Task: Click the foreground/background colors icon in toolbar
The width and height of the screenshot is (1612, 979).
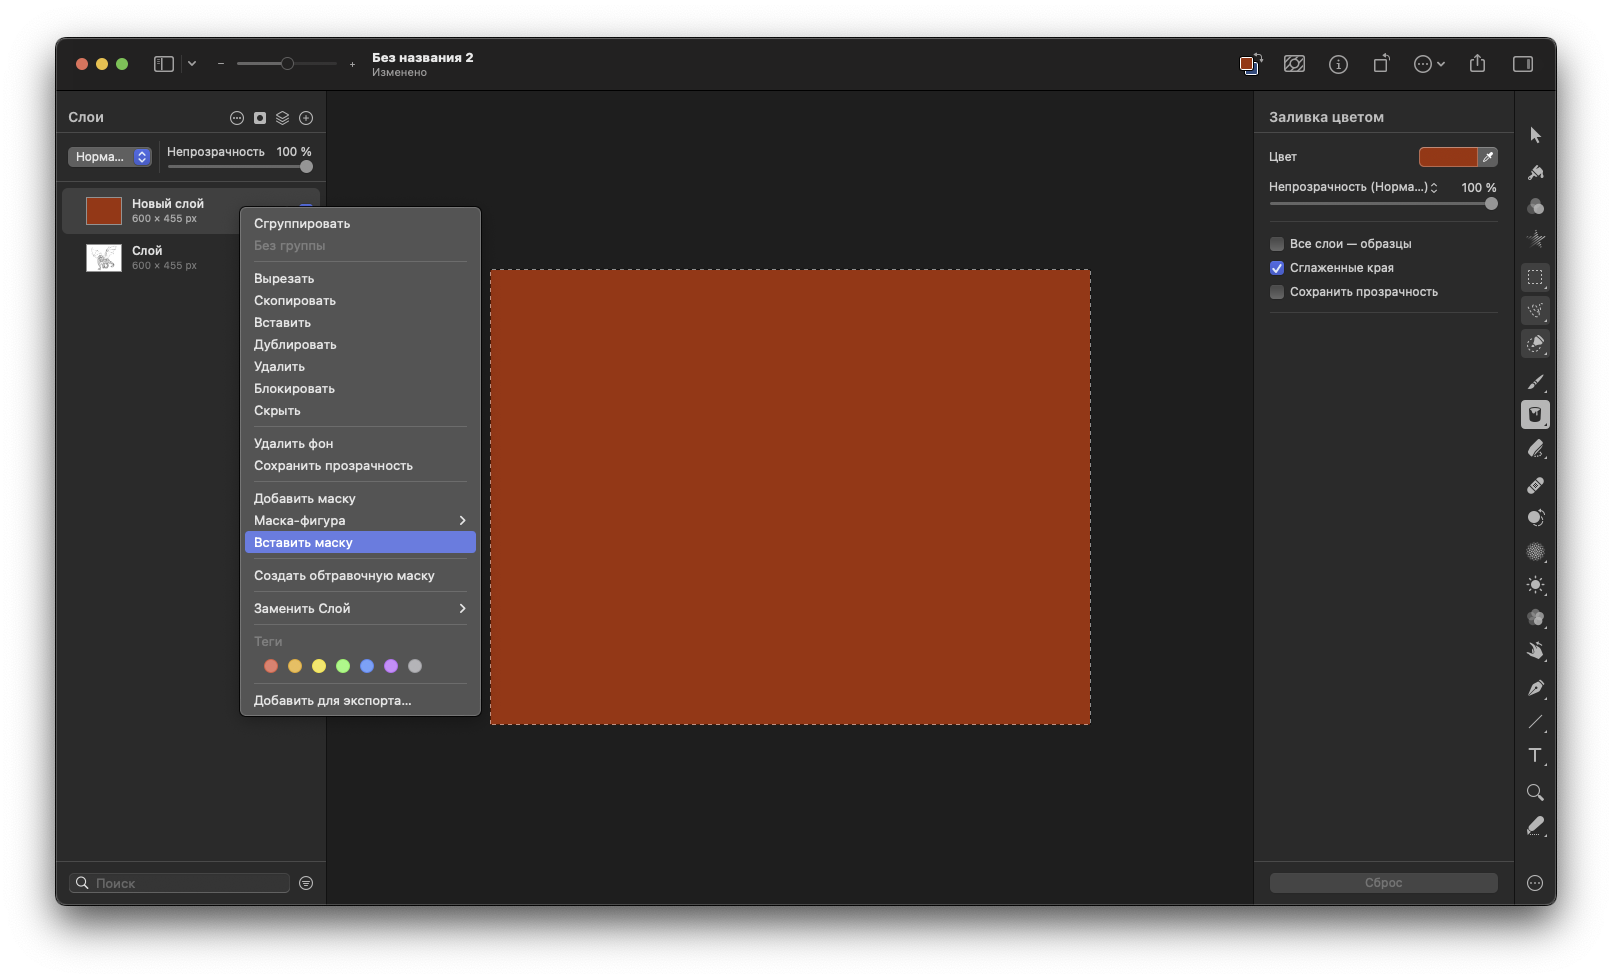Action: coord(1250,64)
